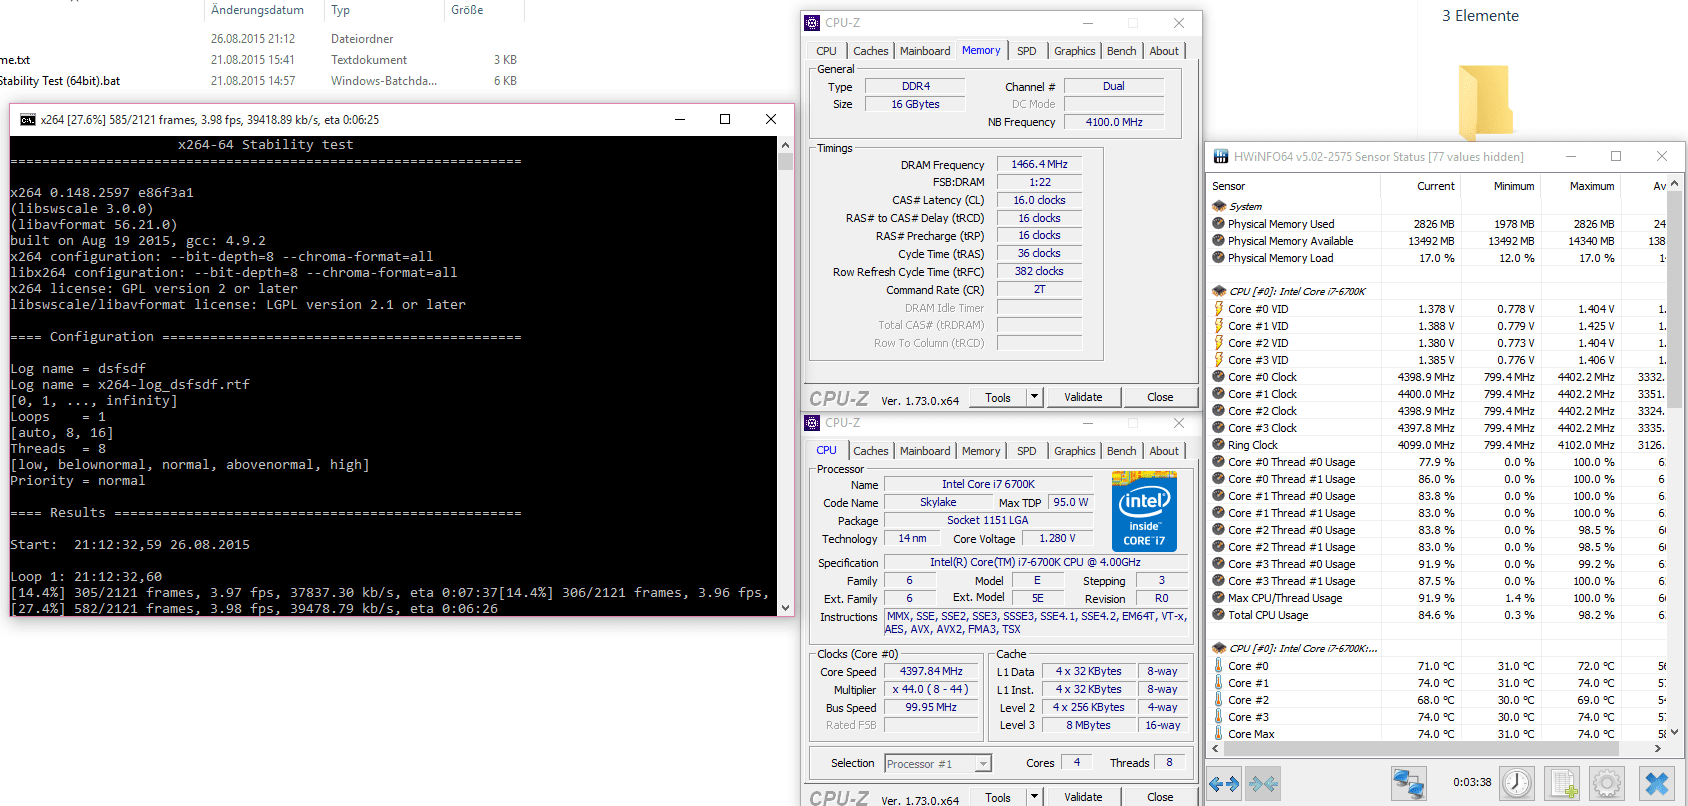Open Bench tab in upper CPU-Z

click(1121, 51)
